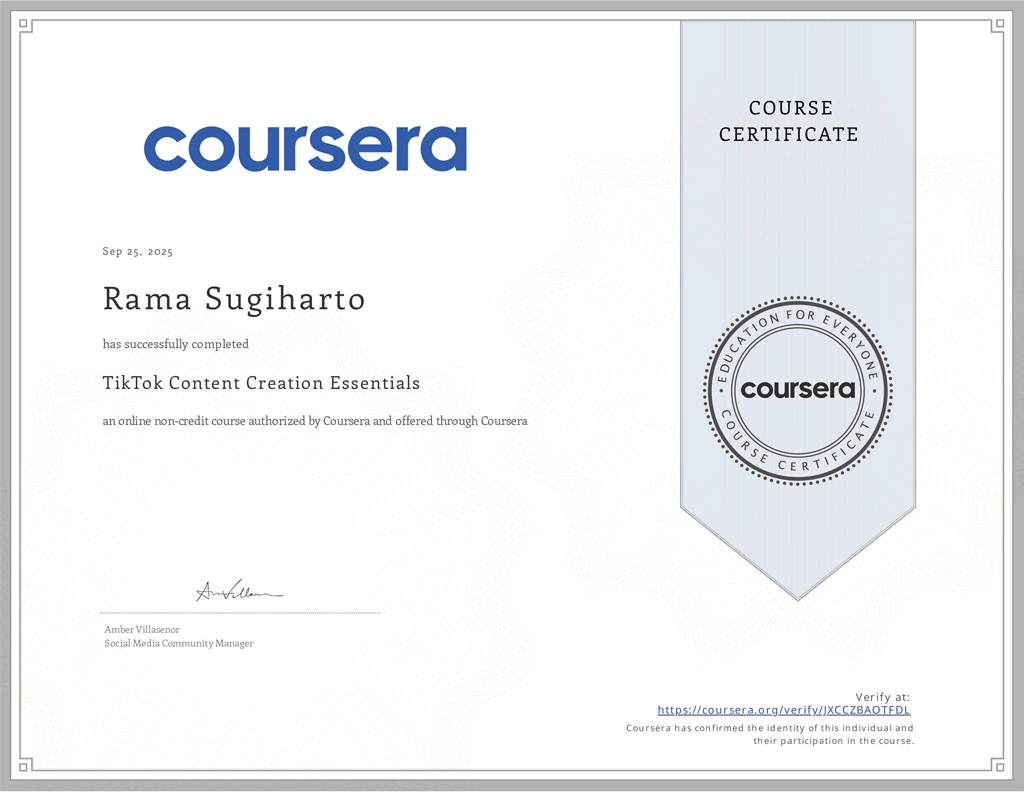The height and width of the screenshot is (792, 1024).
Task: Select the recipient name Rama Sugiharto
Action: coord(234,299)
